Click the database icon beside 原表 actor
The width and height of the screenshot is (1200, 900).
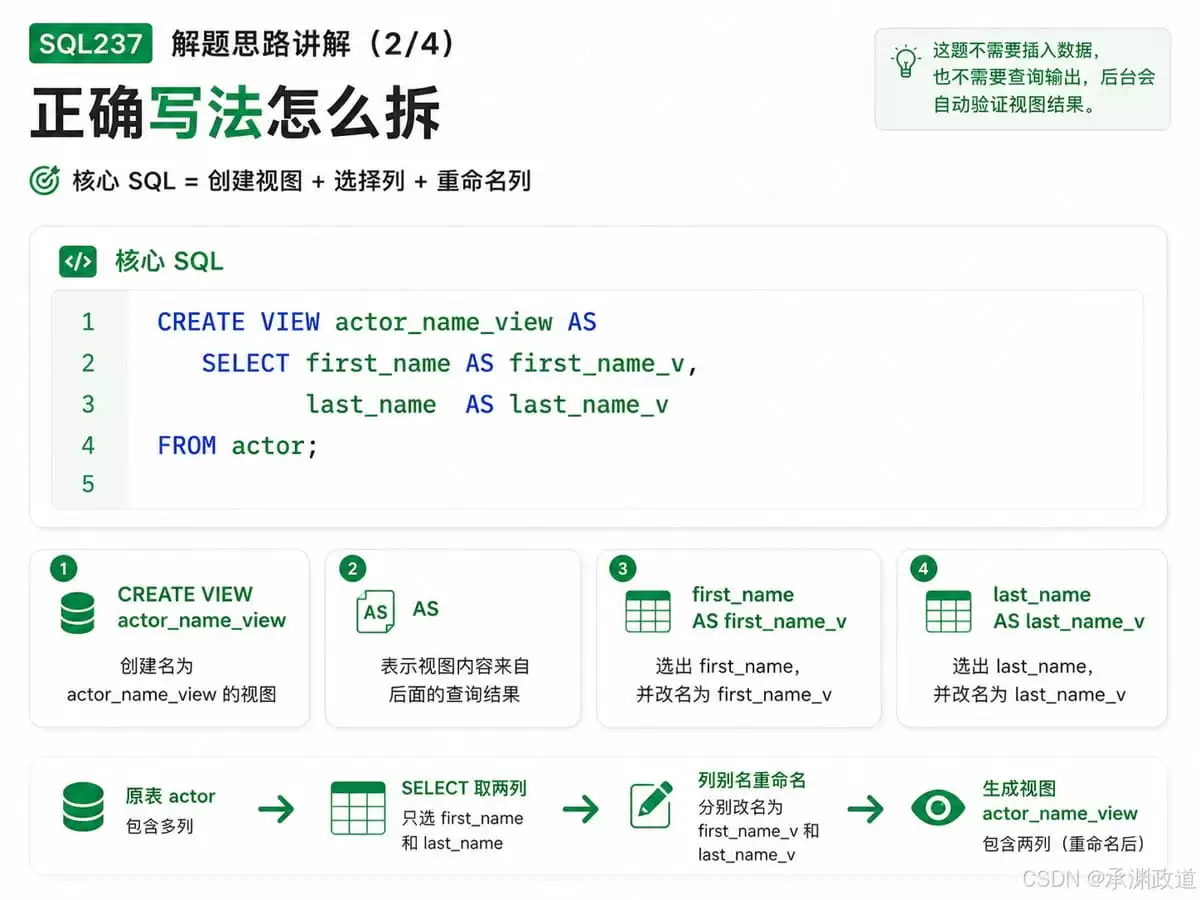pyautogui.click(x=83, y=808)
